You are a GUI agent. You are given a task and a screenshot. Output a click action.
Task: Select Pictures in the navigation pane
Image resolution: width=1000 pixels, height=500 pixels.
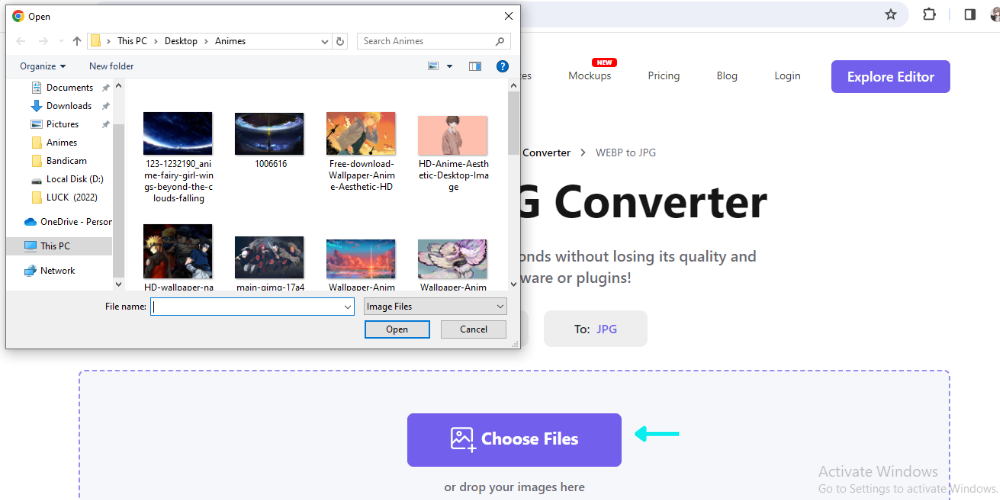62,124
